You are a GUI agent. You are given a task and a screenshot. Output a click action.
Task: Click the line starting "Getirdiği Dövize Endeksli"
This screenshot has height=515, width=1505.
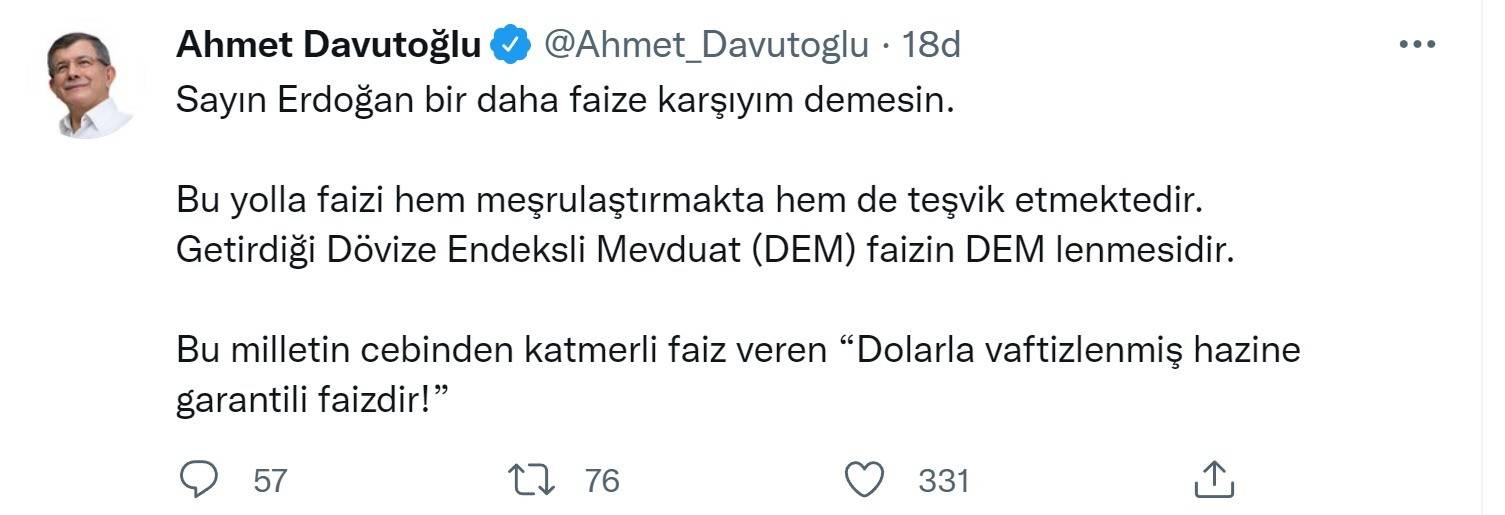pyautogui.click(x=705, y=250)
